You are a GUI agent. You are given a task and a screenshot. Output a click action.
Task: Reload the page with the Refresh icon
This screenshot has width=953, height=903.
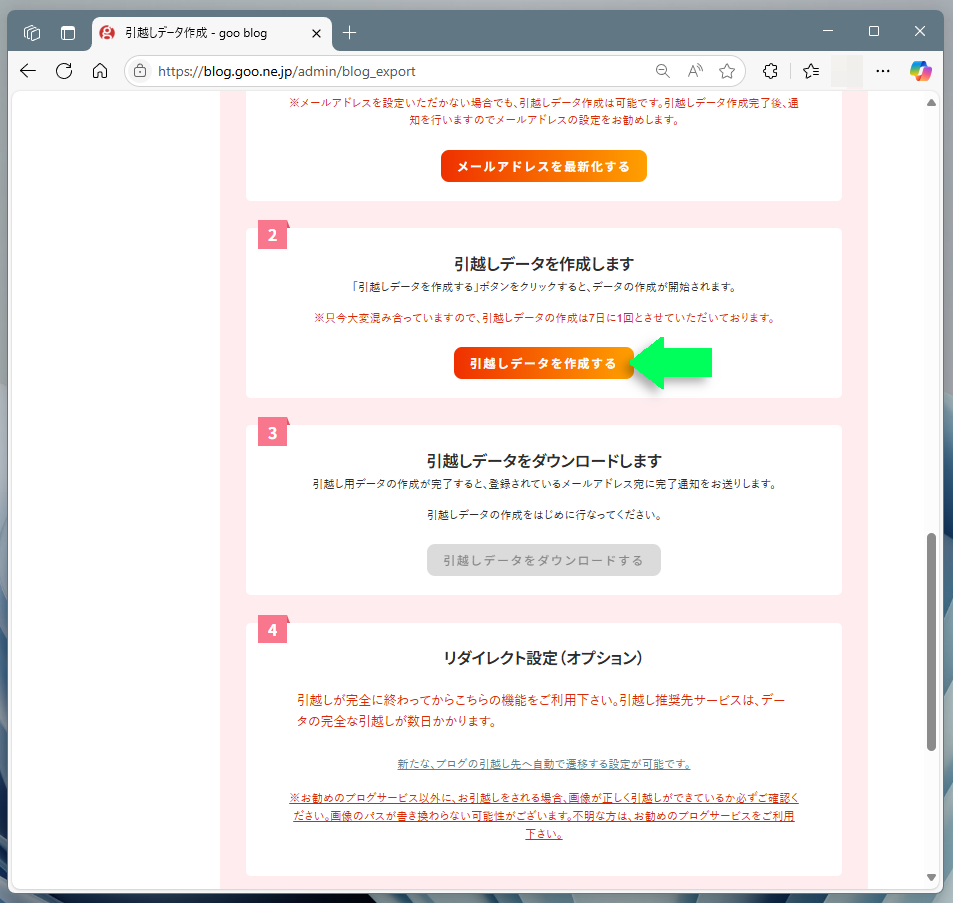[64, 71]
